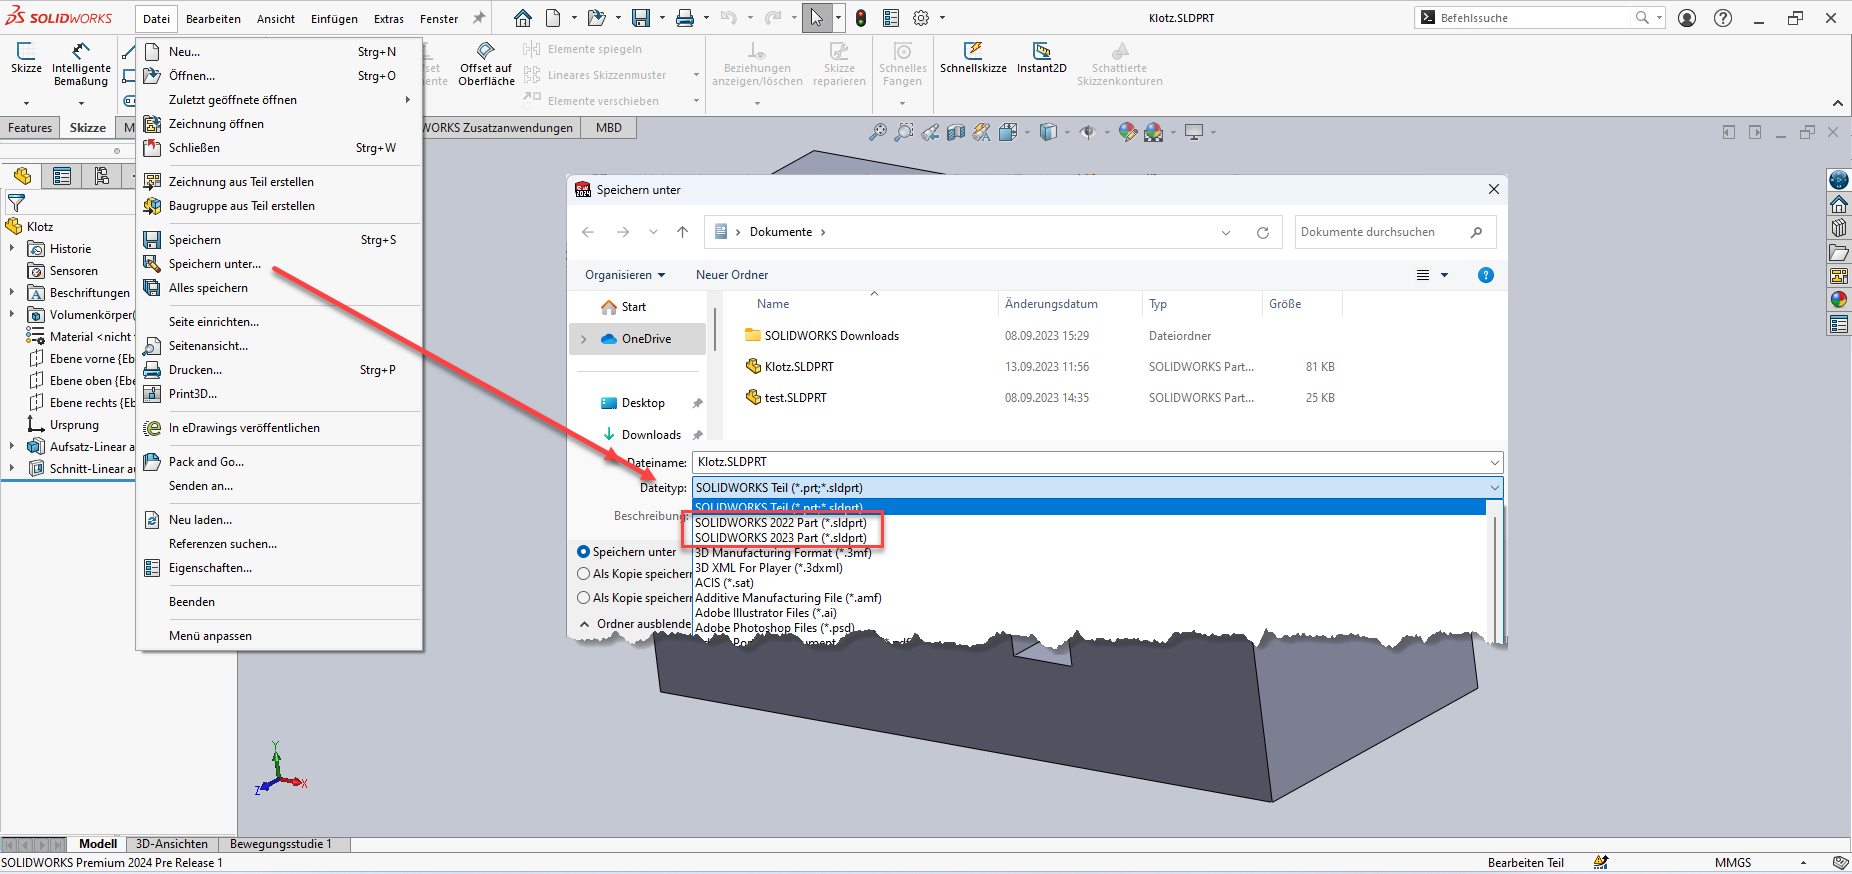Select the second 'Als Kopie speichern' option
This screenshot has height=874, width=1852.
584,598
